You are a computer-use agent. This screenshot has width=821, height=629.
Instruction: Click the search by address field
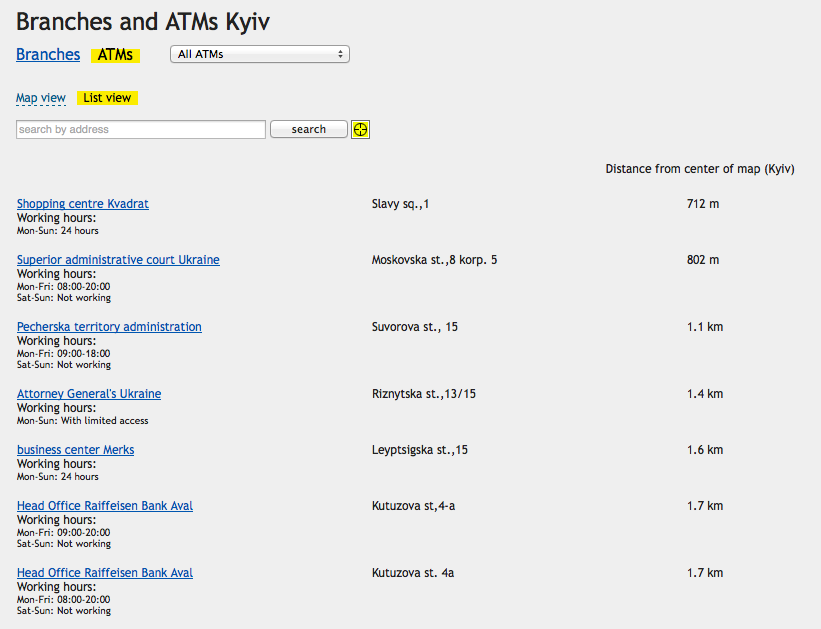pyautogui.click(x=141, y=129)
